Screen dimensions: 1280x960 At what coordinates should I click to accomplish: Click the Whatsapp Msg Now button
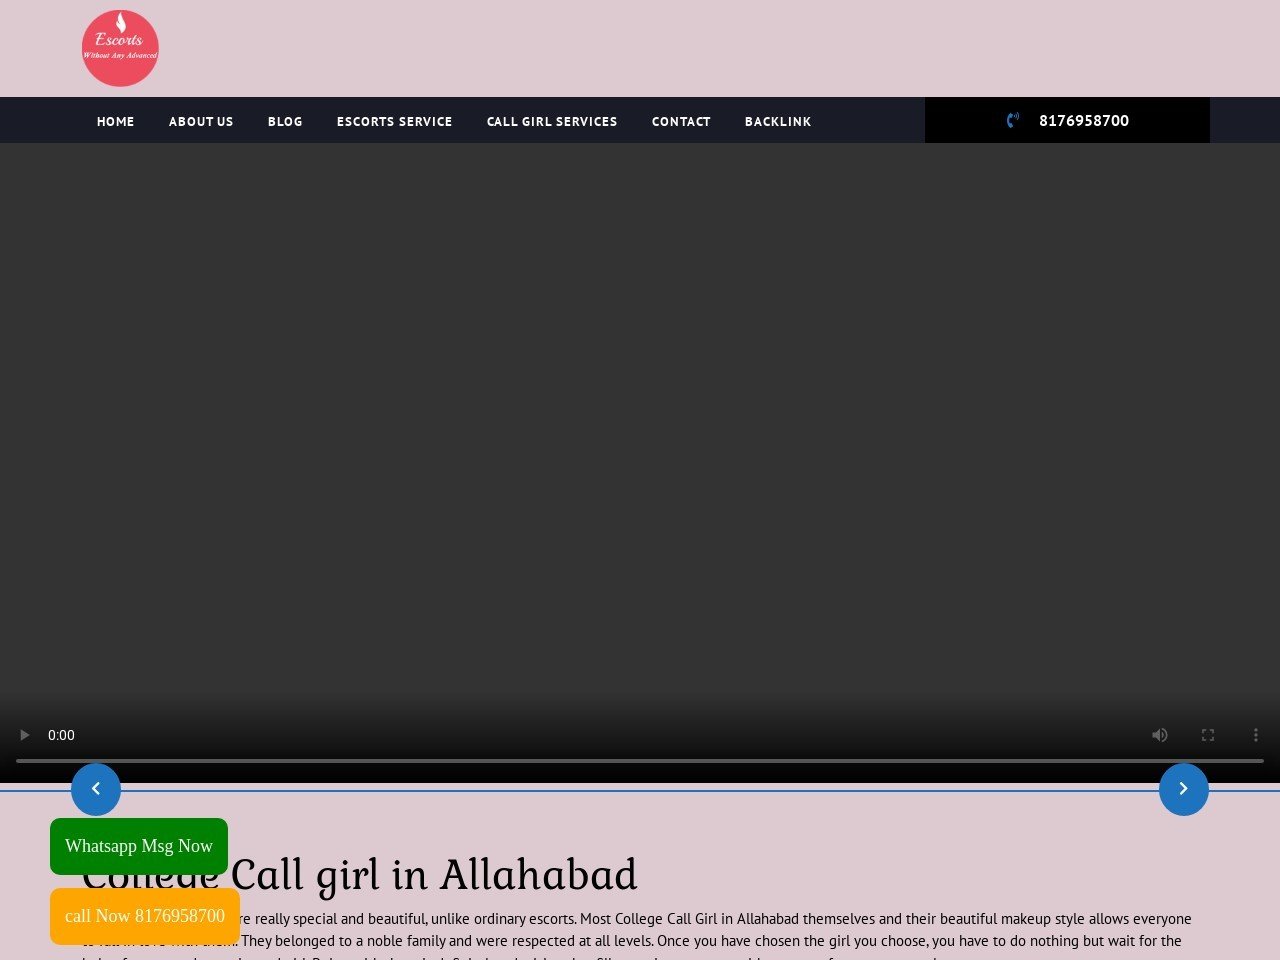[139, 845]
